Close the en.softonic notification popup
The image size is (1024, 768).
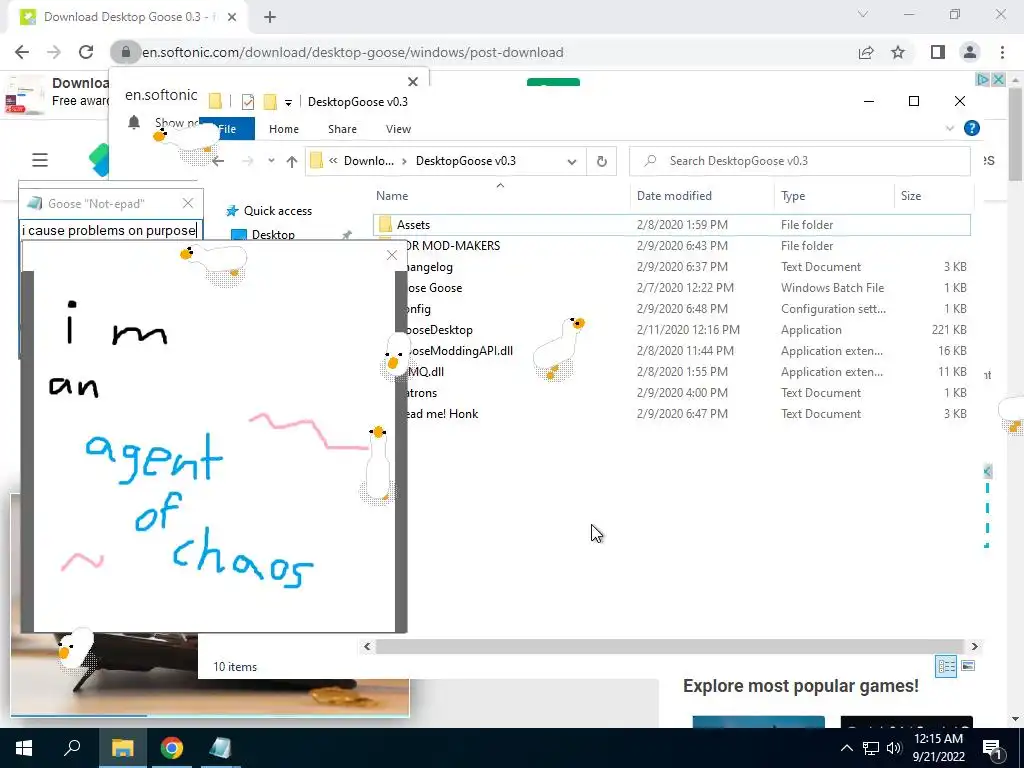point(413,82)
